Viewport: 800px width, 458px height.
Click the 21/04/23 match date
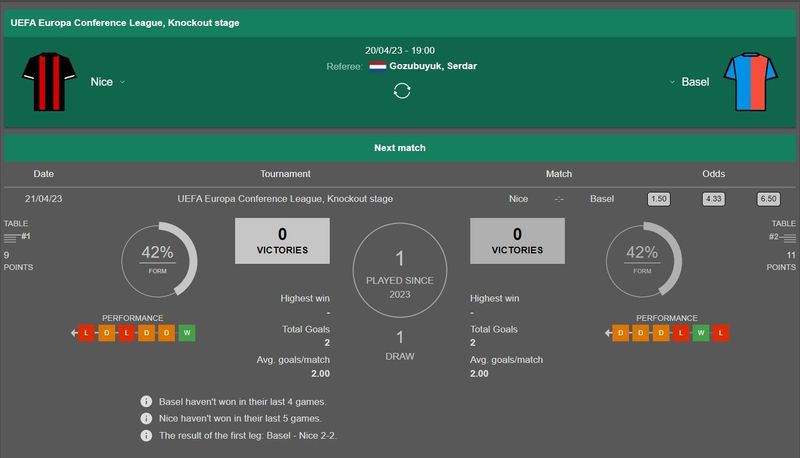click(43, 199)
